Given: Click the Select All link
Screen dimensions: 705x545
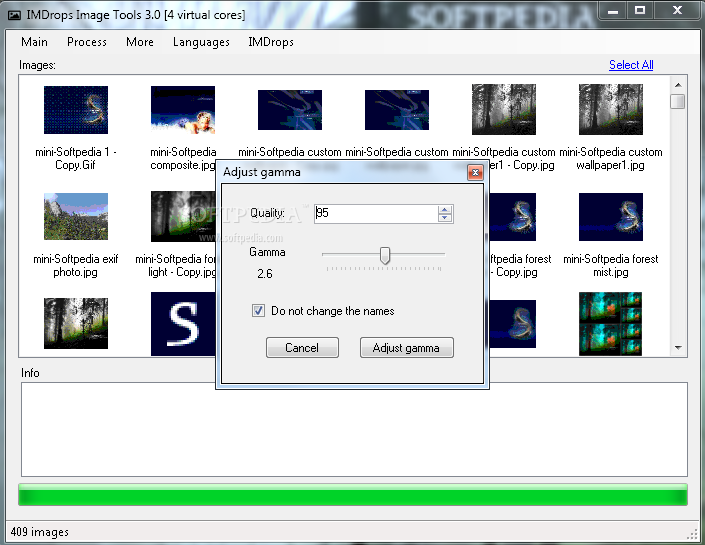Looking at the screenshot, I should click(631, 65).
